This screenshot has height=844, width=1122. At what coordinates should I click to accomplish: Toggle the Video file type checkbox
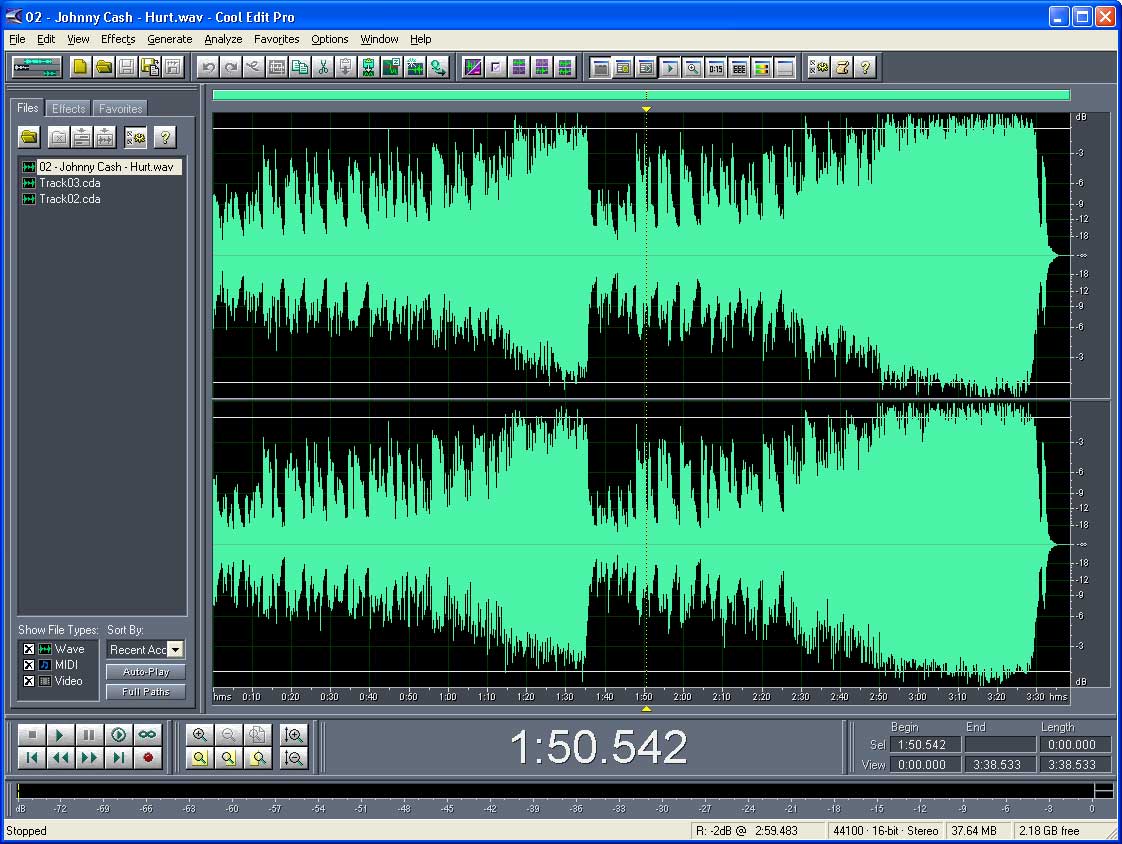(29, 681)
